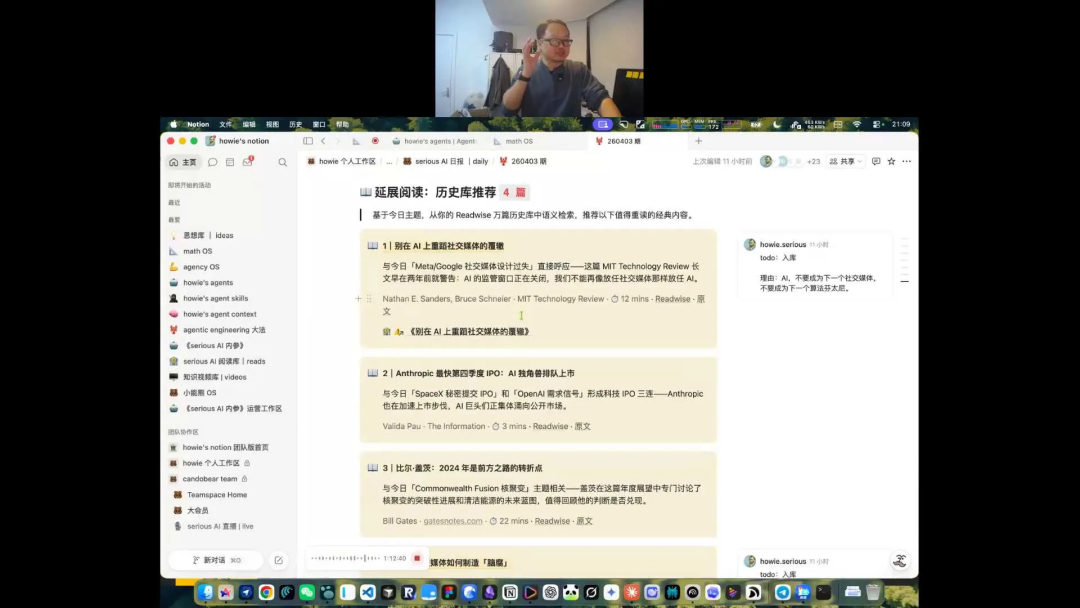Click the compose new page pencil icon

(x=278, y=560)
